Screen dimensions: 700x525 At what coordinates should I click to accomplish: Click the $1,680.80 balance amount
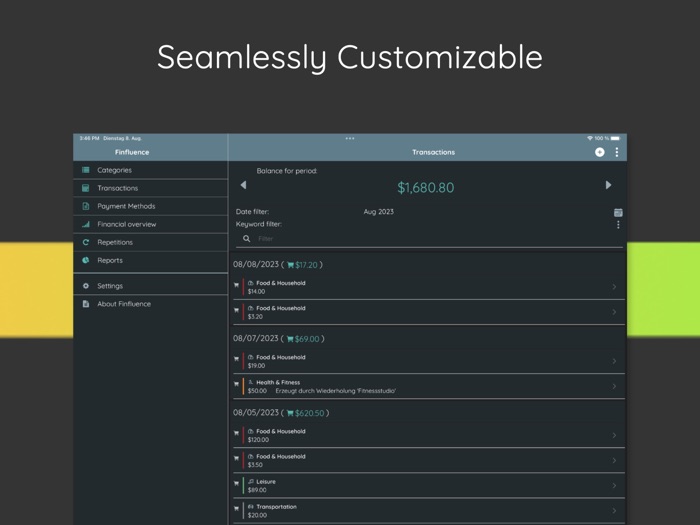coord(425,188)
